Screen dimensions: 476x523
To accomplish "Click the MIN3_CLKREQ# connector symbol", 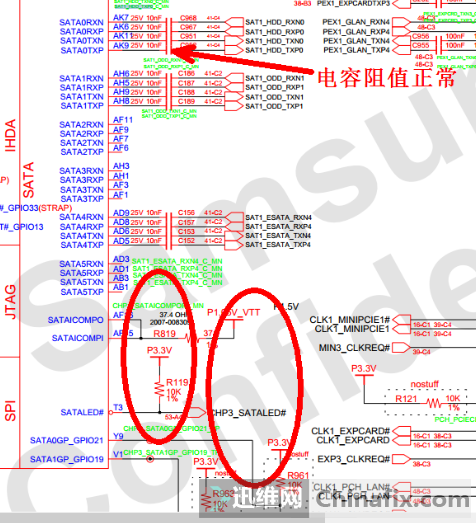I will 401,348.
